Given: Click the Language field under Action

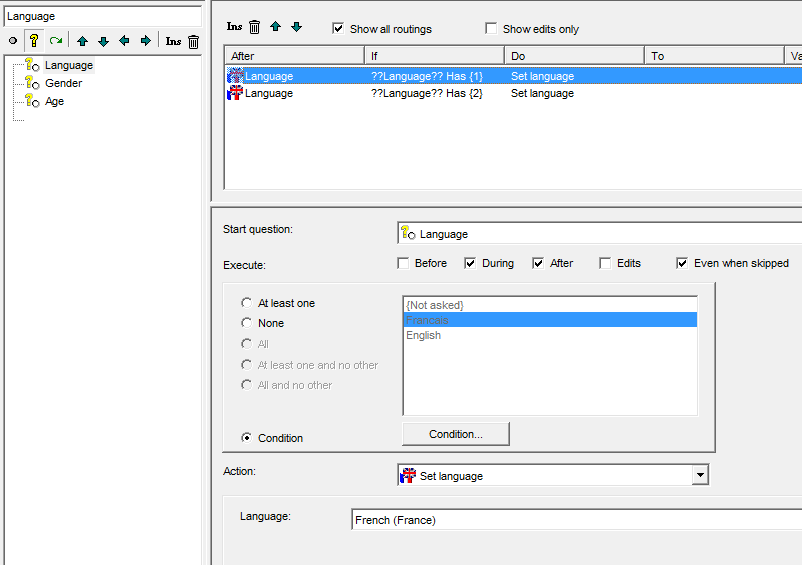Looking at the screenshot, I should click(576, 520).
